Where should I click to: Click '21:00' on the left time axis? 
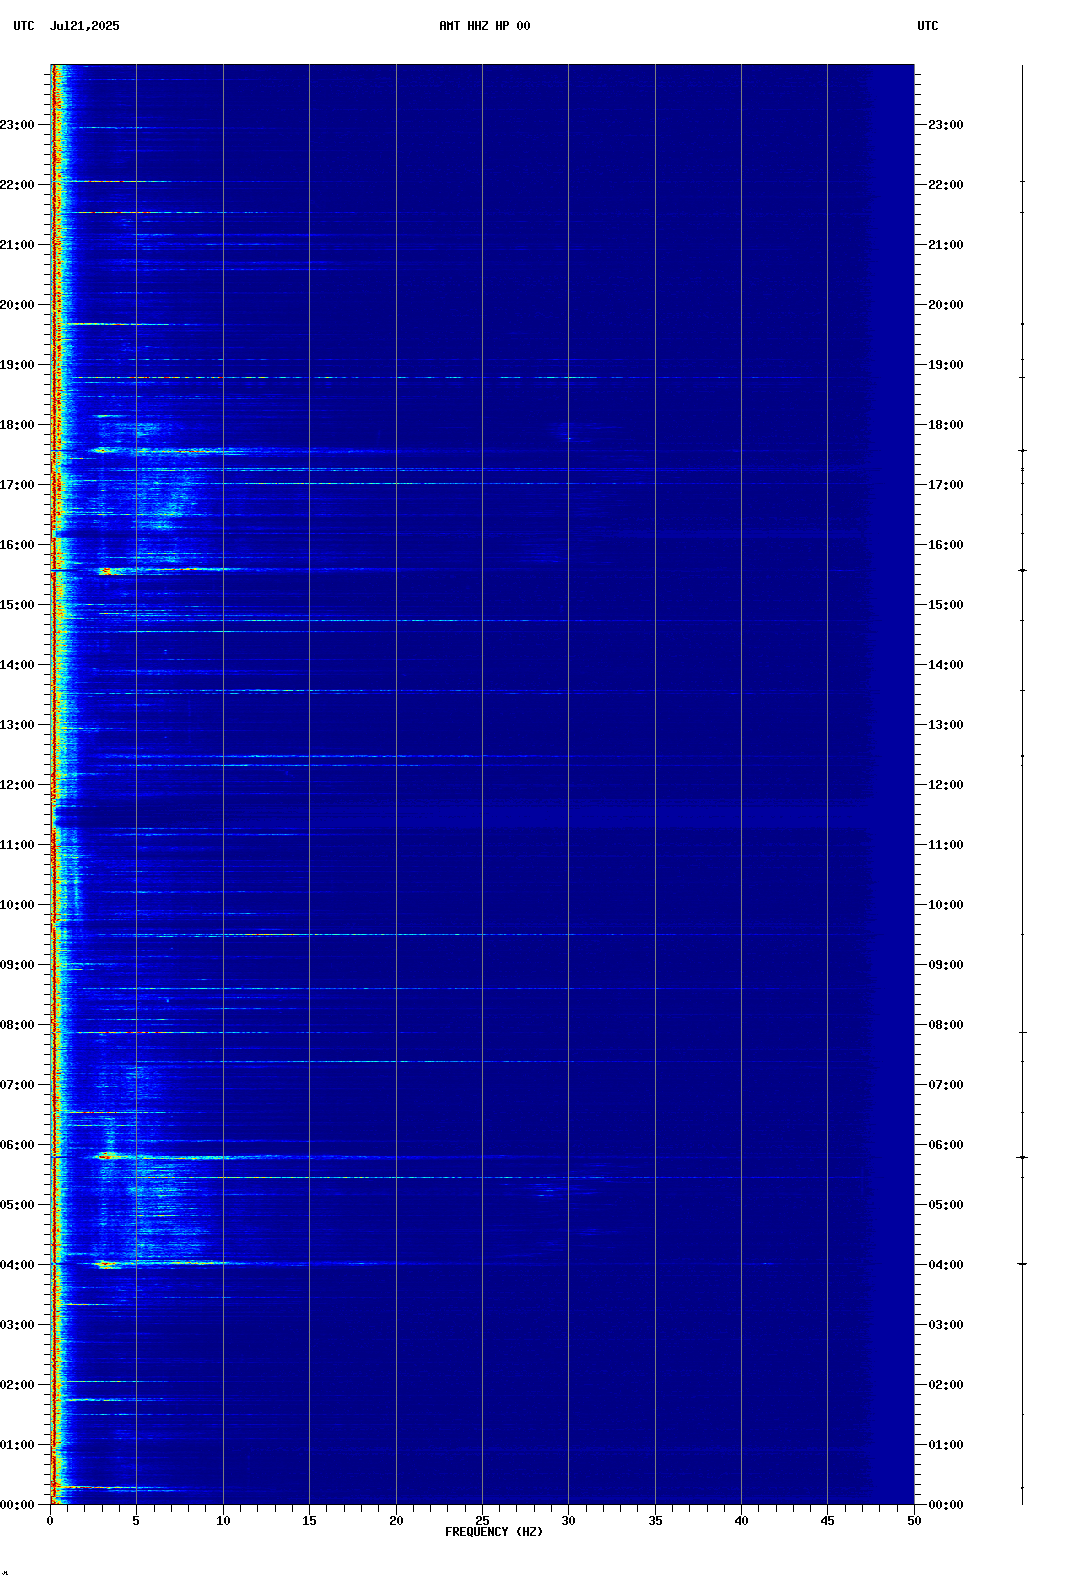17,245
